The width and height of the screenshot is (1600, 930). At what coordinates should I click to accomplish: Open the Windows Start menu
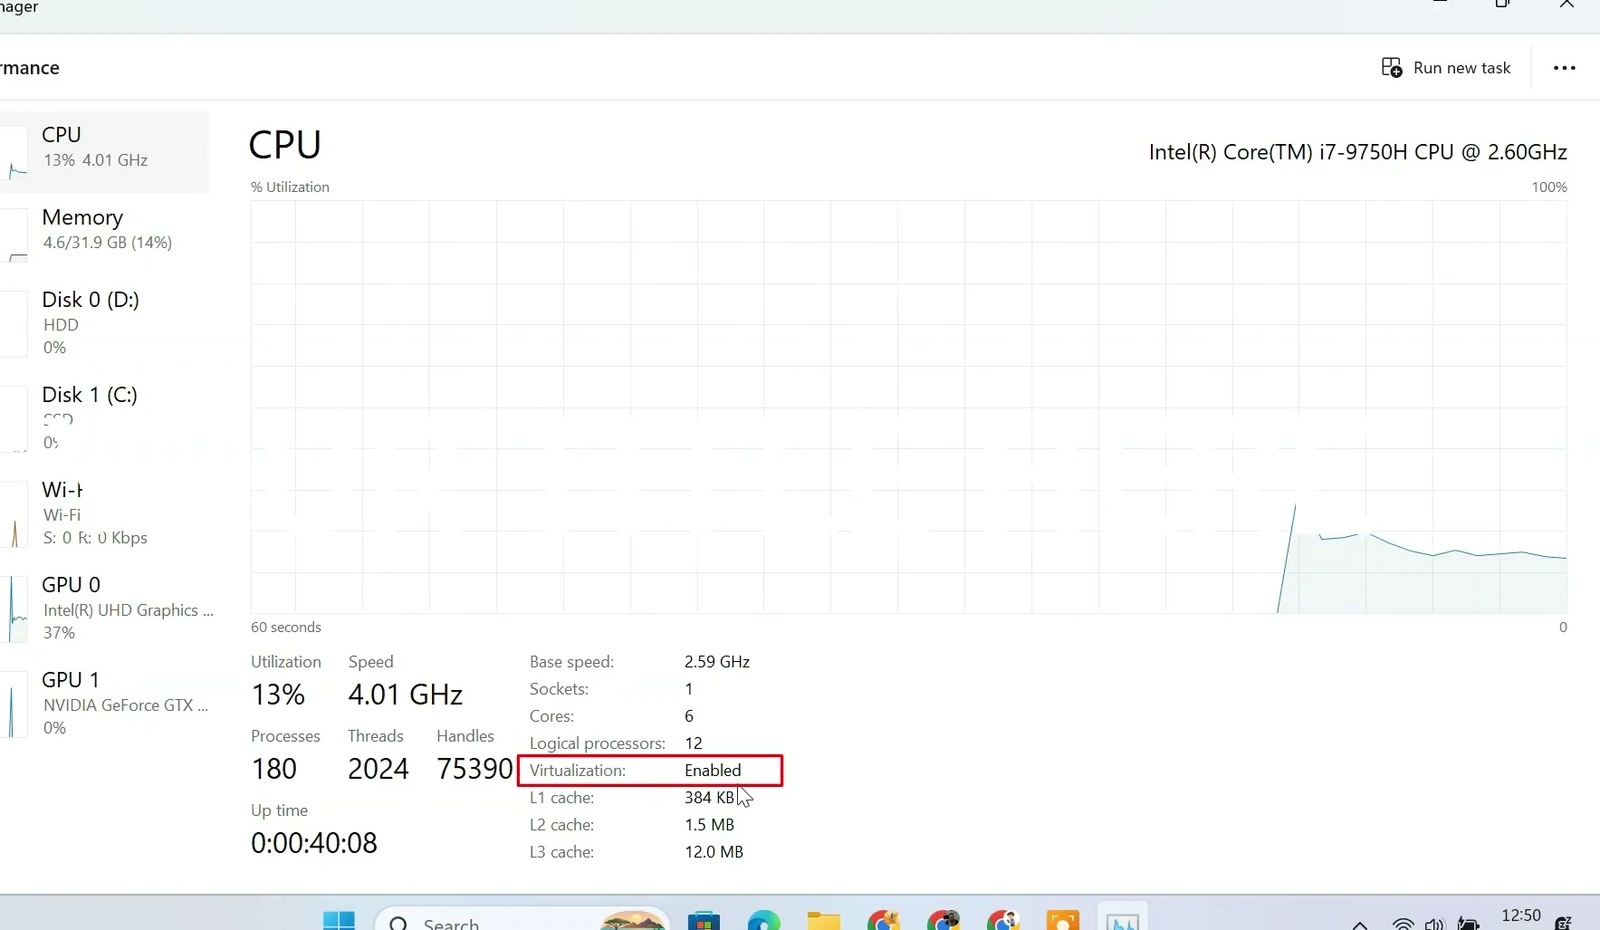click(339, 921)
